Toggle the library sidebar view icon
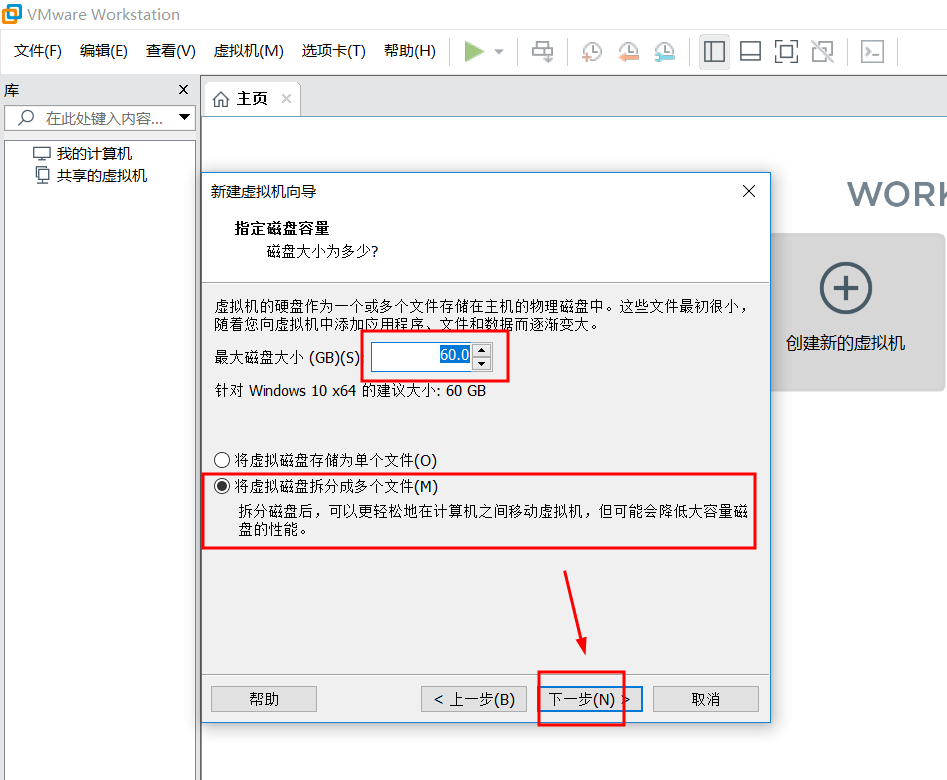Screen dimensions: 947x780 (714, 51)
